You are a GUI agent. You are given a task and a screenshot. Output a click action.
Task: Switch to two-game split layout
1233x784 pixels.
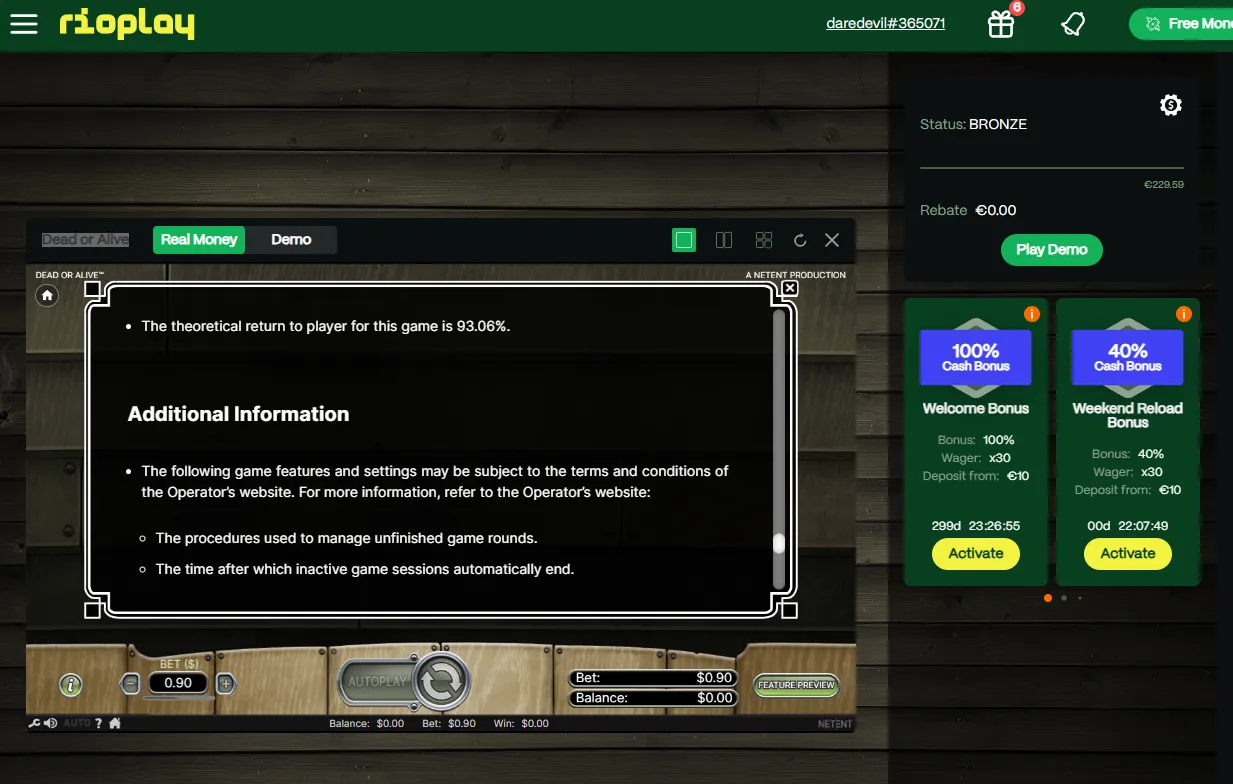(724, 240)
